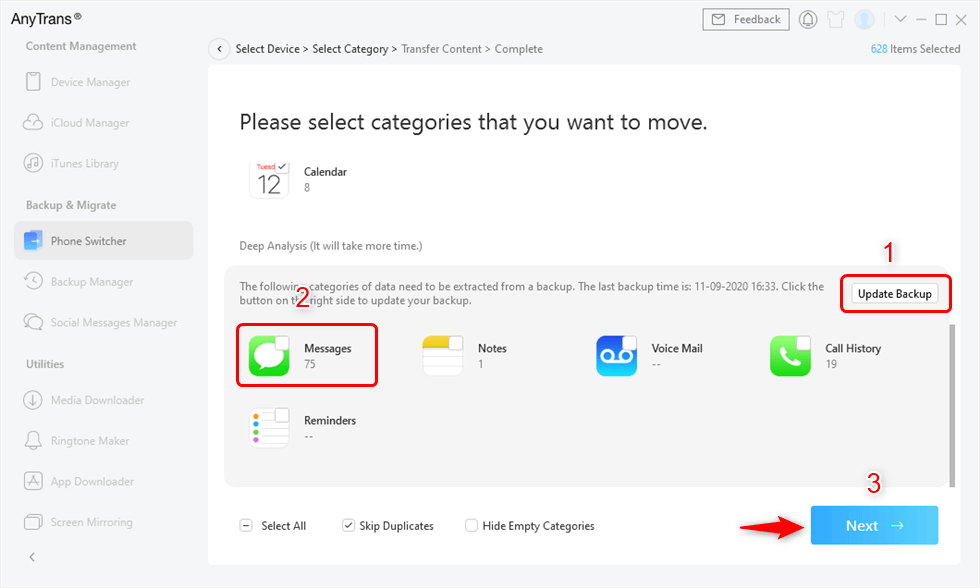
Task: Click the Call History phone icon
Action: pyautogui.click(x=791, y=356)
